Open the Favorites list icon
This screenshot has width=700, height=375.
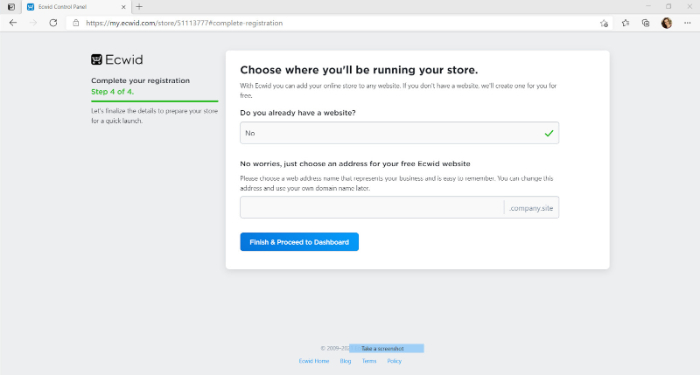[625, 23]
